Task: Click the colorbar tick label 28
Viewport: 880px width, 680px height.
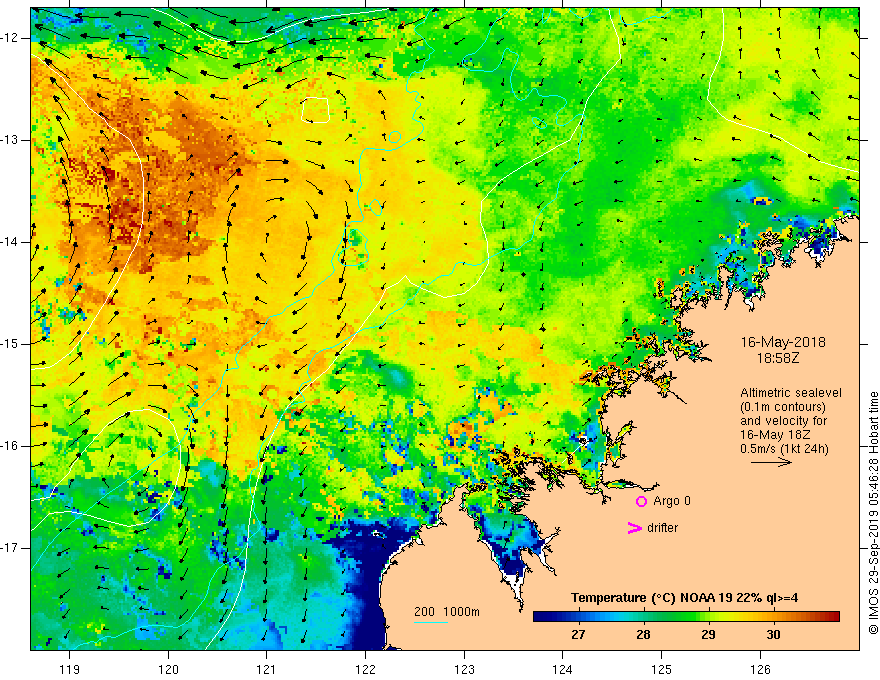Action: click(x=643, y=635)
